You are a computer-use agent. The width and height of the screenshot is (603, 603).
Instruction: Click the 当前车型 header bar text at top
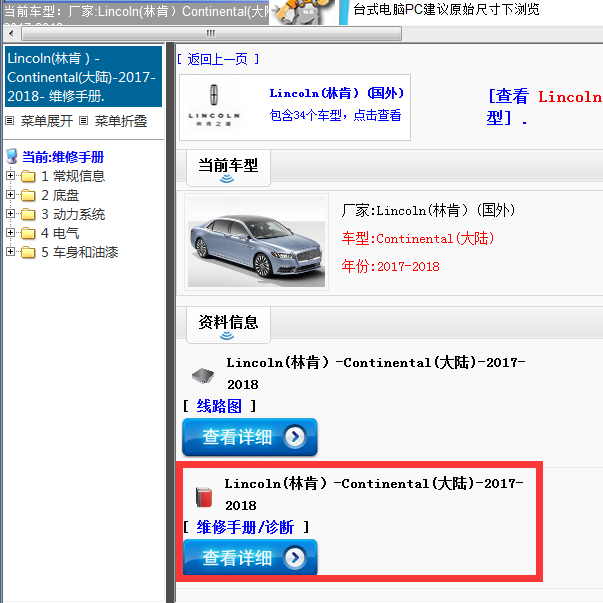click(135, 12)
